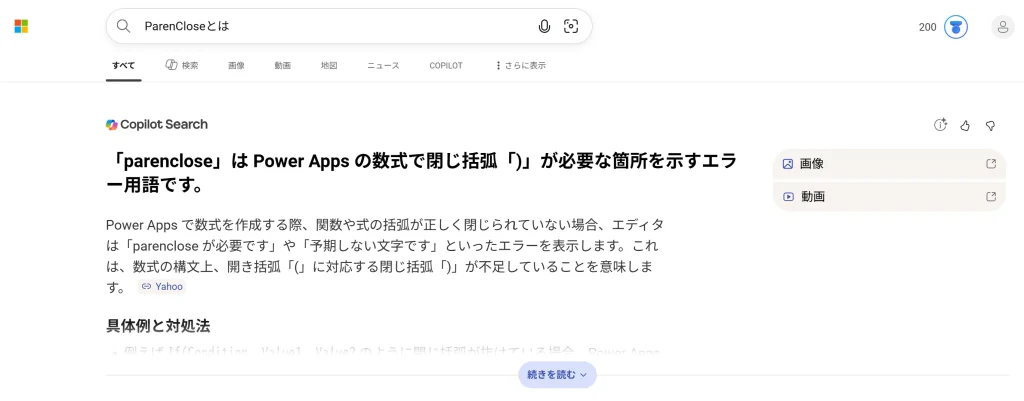Screen dimensions: 1024x401
Task: Open the Rewards medal icon
Action: point(956,27)
